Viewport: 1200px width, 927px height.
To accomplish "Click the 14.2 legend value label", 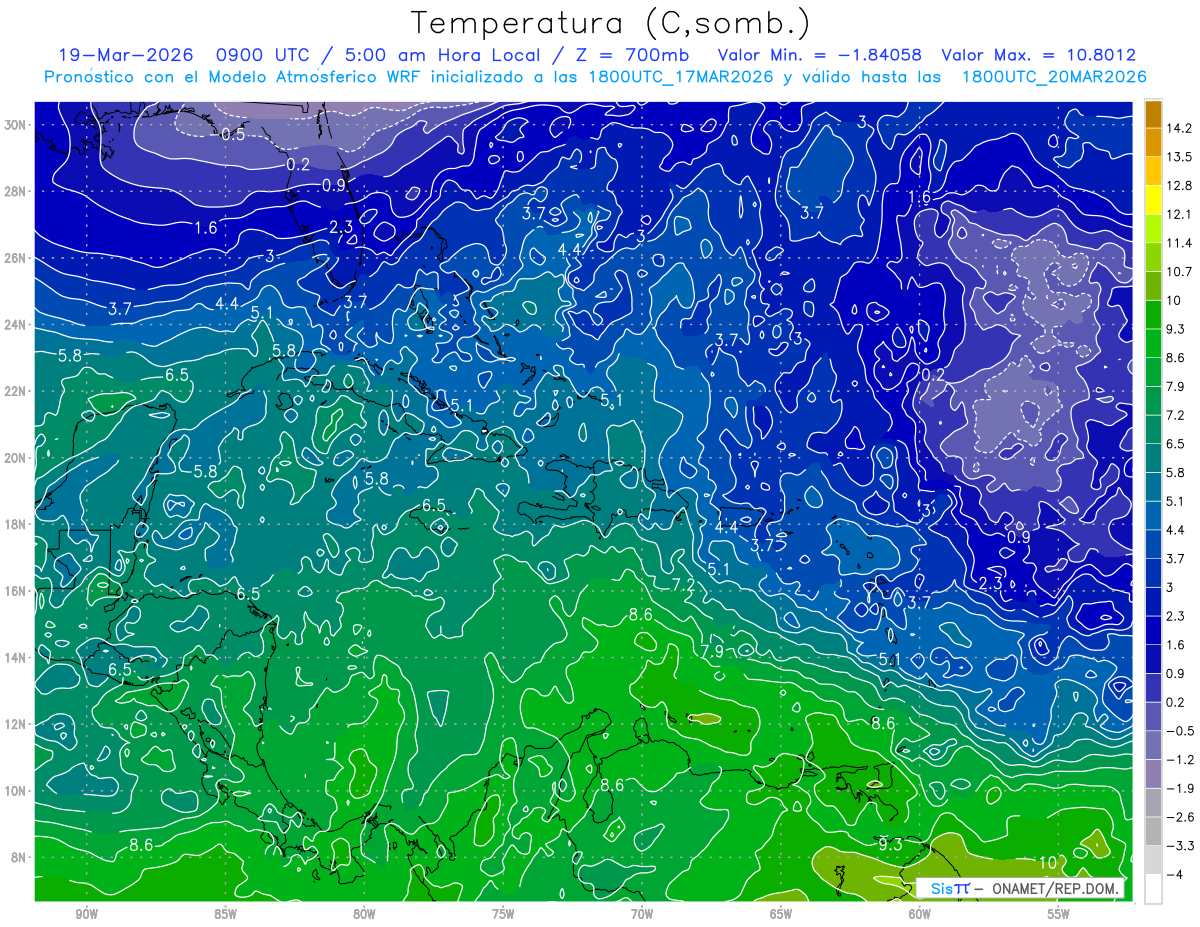I will pos(1182,128).
